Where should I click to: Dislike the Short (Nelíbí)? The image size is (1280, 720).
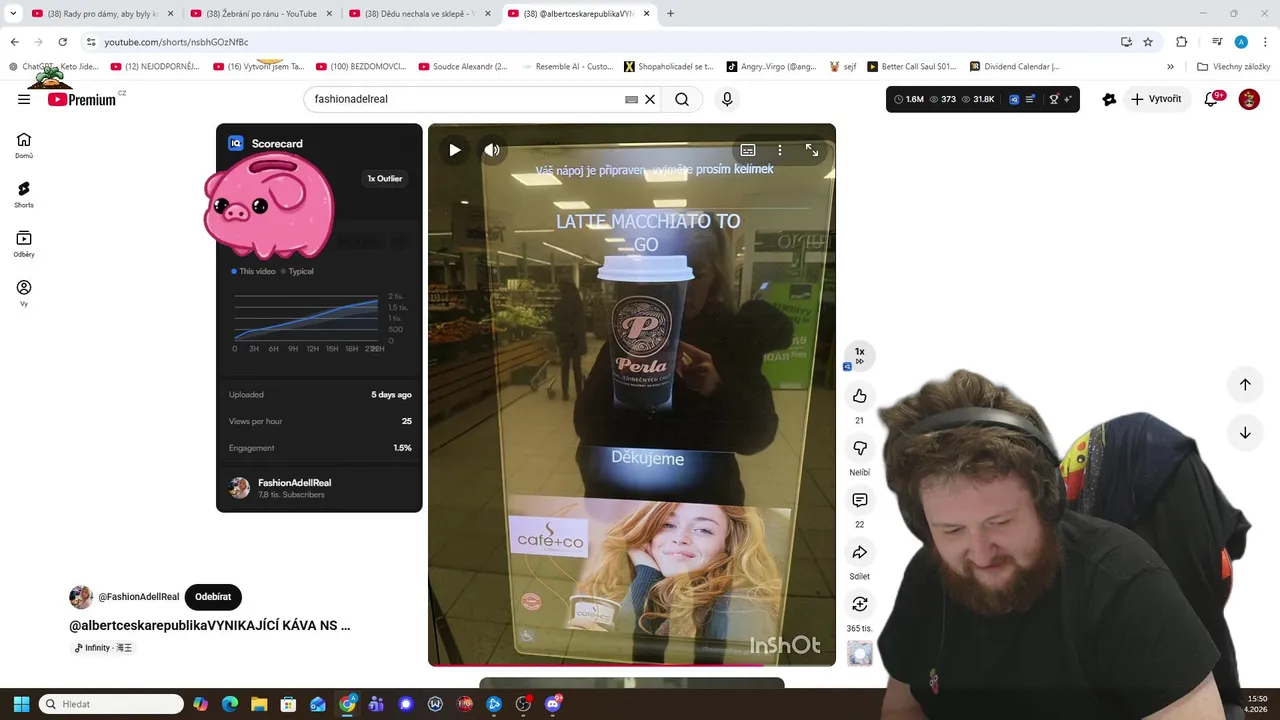(x=859, y=448)
